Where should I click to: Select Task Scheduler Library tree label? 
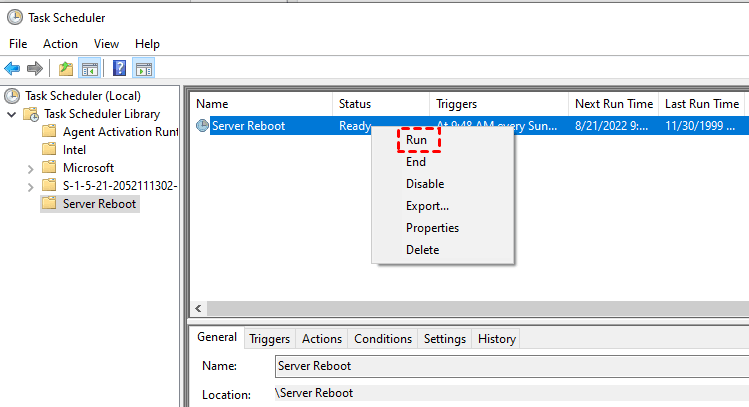click(x=102, y=114)
